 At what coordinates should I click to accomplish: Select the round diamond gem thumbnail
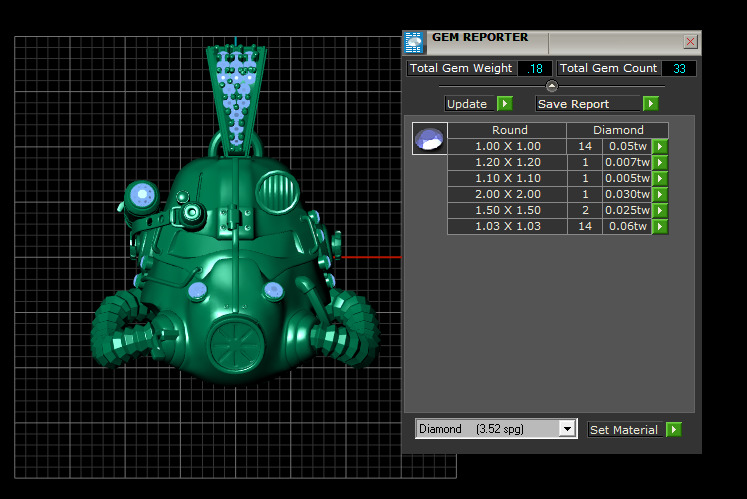pyautogui.click(x=429, y=139)
